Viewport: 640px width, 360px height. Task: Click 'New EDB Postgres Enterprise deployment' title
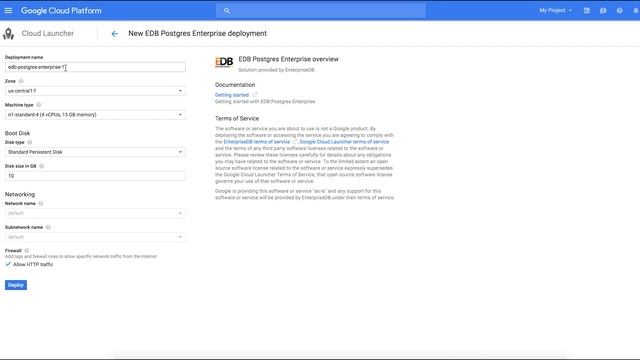click(198, 33)
